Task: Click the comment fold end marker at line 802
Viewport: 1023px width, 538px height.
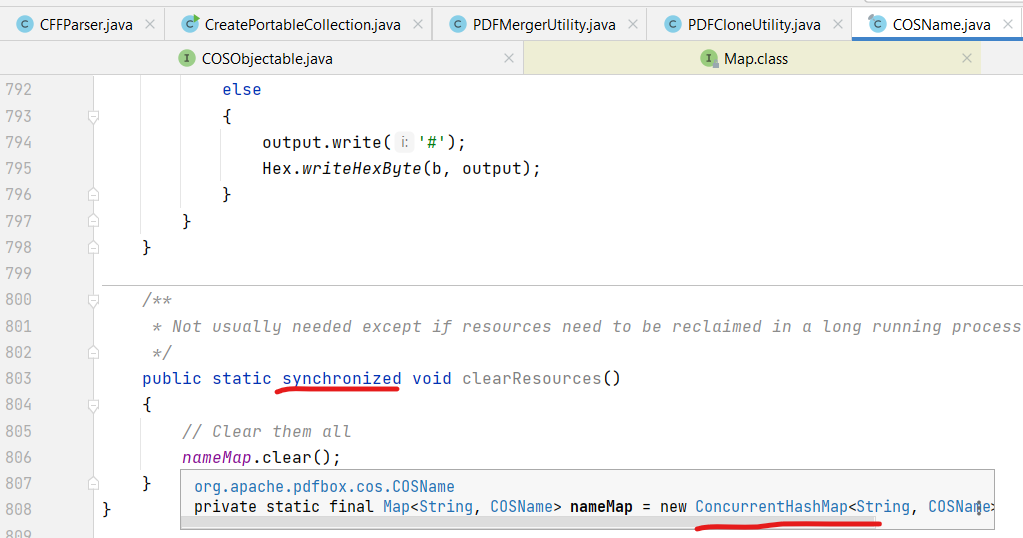Action: 93,352
